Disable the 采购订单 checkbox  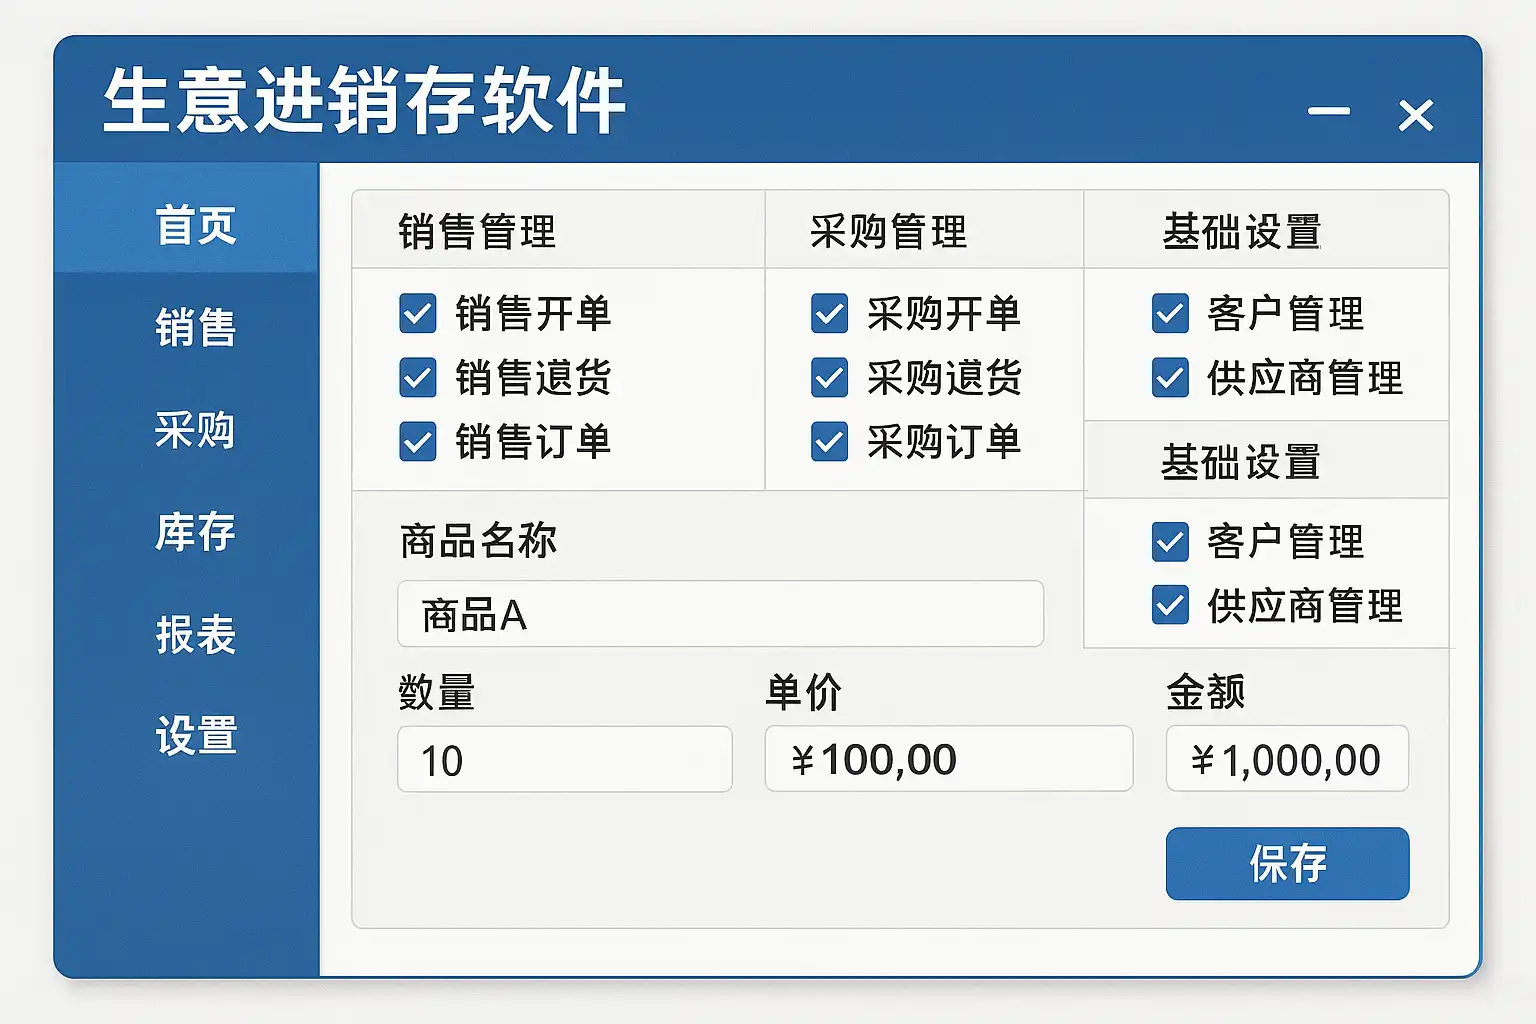pos(830,442)
